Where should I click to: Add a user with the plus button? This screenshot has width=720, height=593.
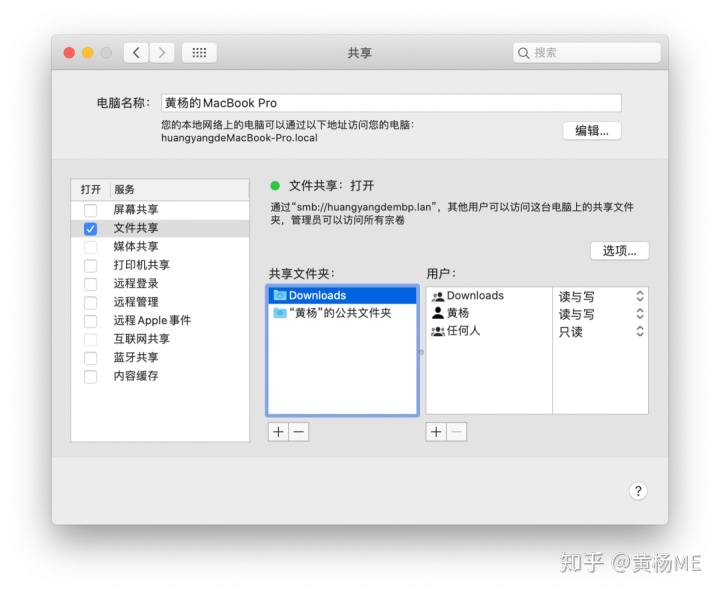[436, 432]
